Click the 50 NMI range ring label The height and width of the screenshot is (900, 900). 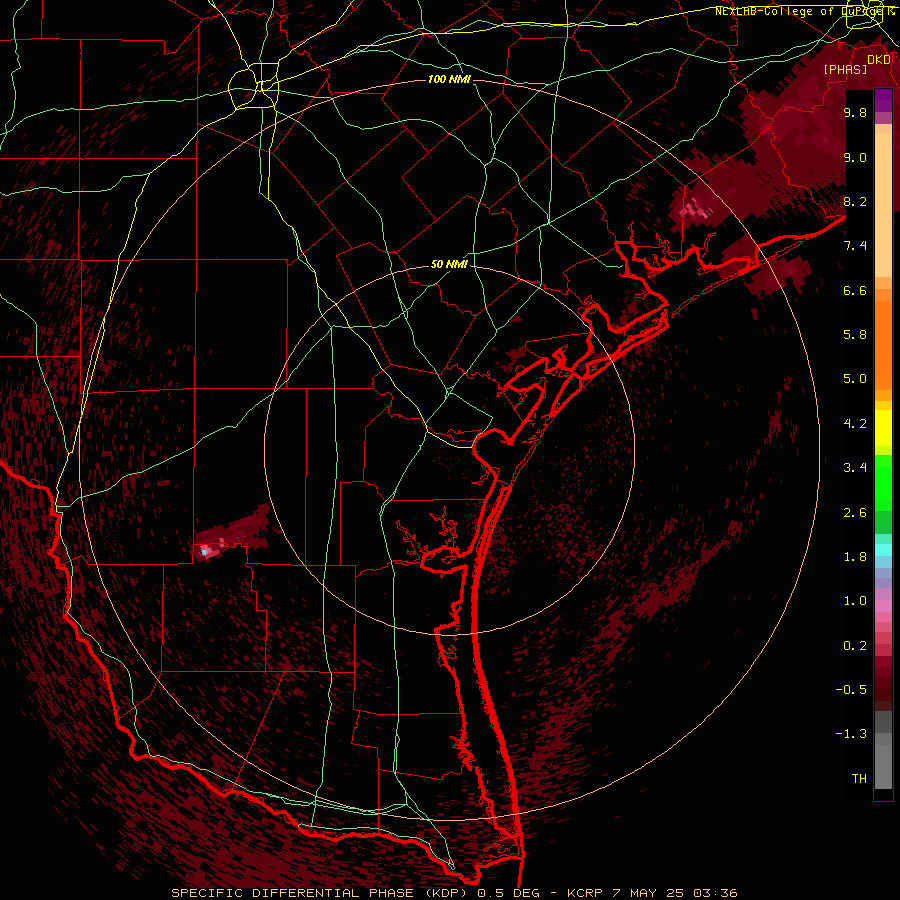(449, 264)
